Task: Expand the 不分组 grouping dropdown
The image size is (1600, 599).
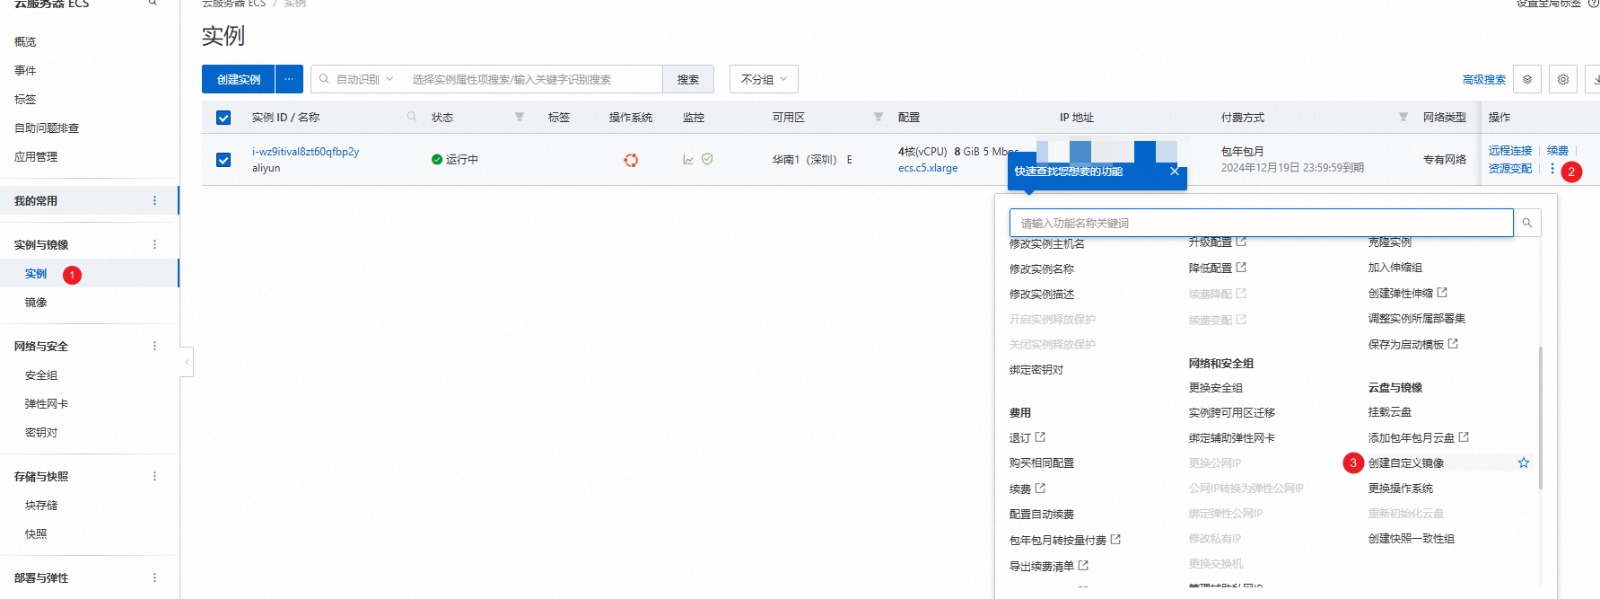Action: (764, 80)
